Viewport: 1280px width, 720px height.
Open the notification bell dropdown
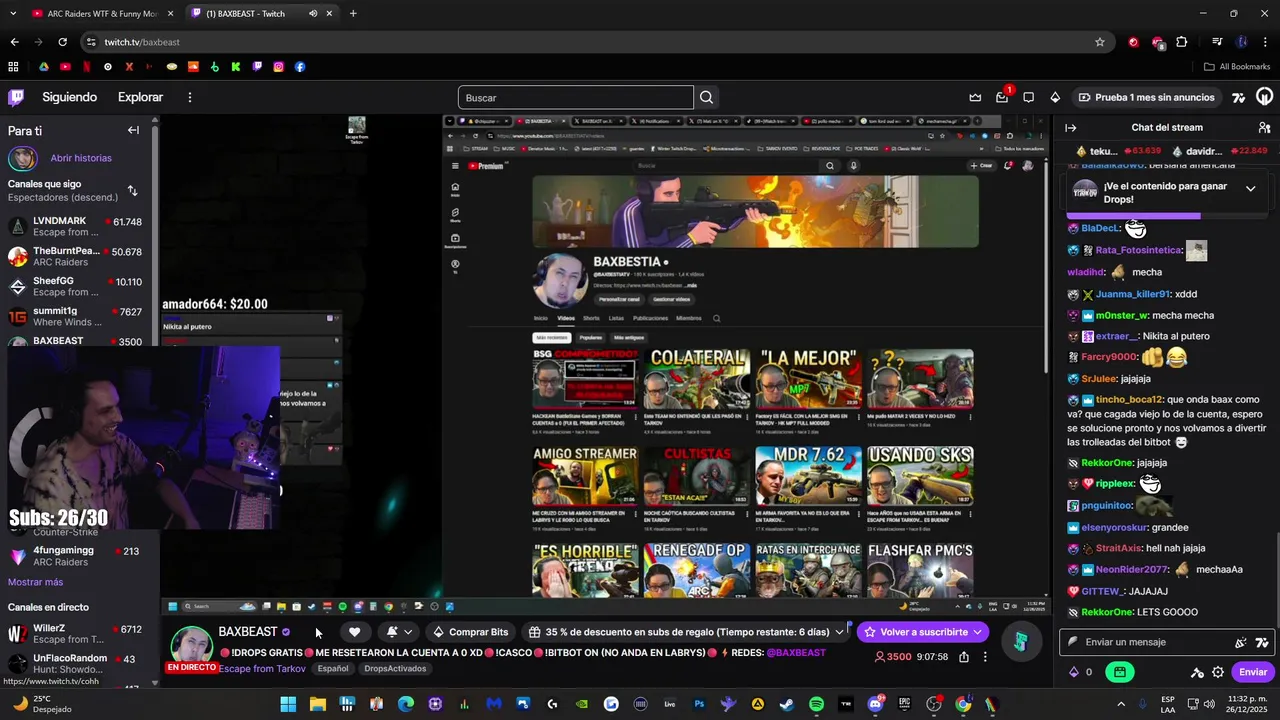tap(399, 632)
